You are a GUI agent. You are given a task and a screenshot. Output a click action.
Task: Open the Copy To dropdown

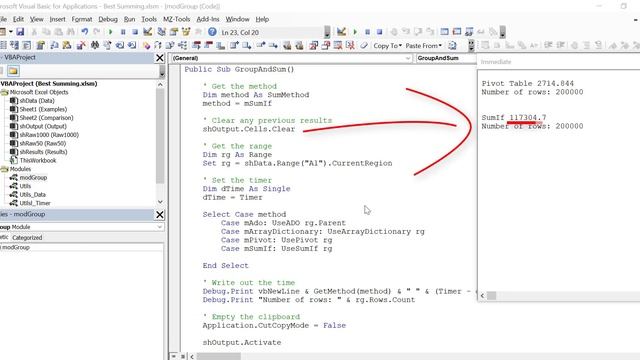click(x=387, y=46)
